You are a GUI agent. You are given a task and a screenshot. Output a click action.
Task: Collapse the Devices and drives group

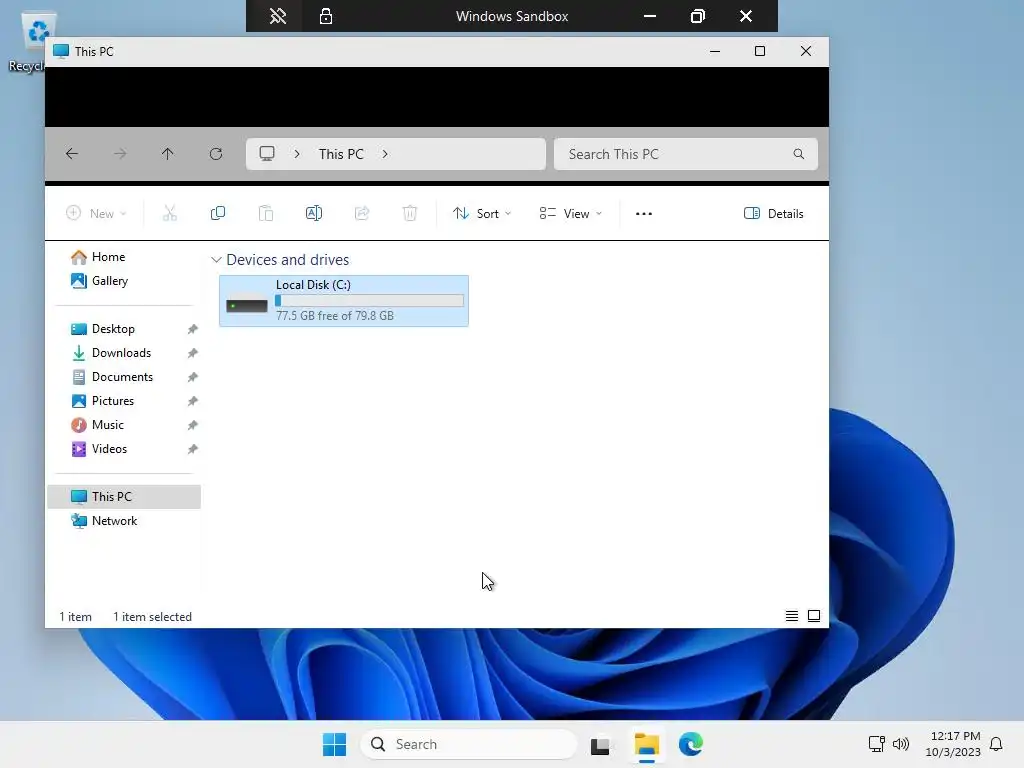click(216, 260)
